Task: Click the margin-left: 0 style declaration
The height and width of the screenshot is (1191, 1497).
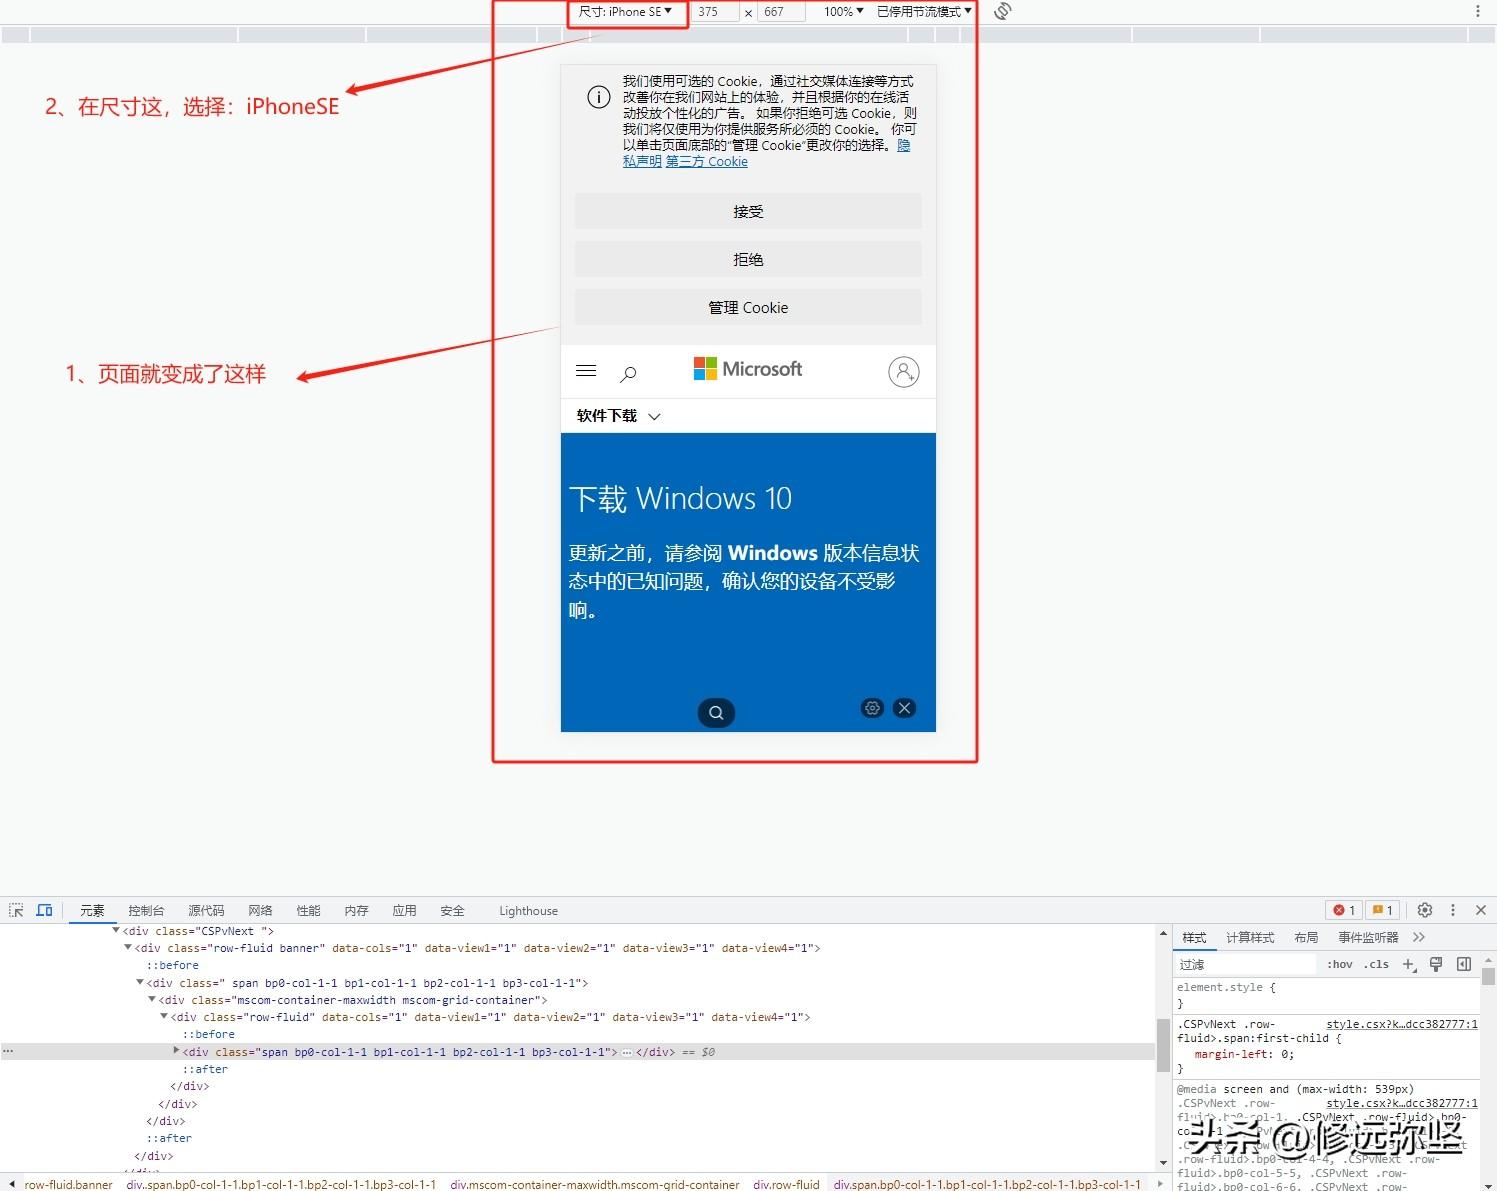Action: tap(1244, 1054)
